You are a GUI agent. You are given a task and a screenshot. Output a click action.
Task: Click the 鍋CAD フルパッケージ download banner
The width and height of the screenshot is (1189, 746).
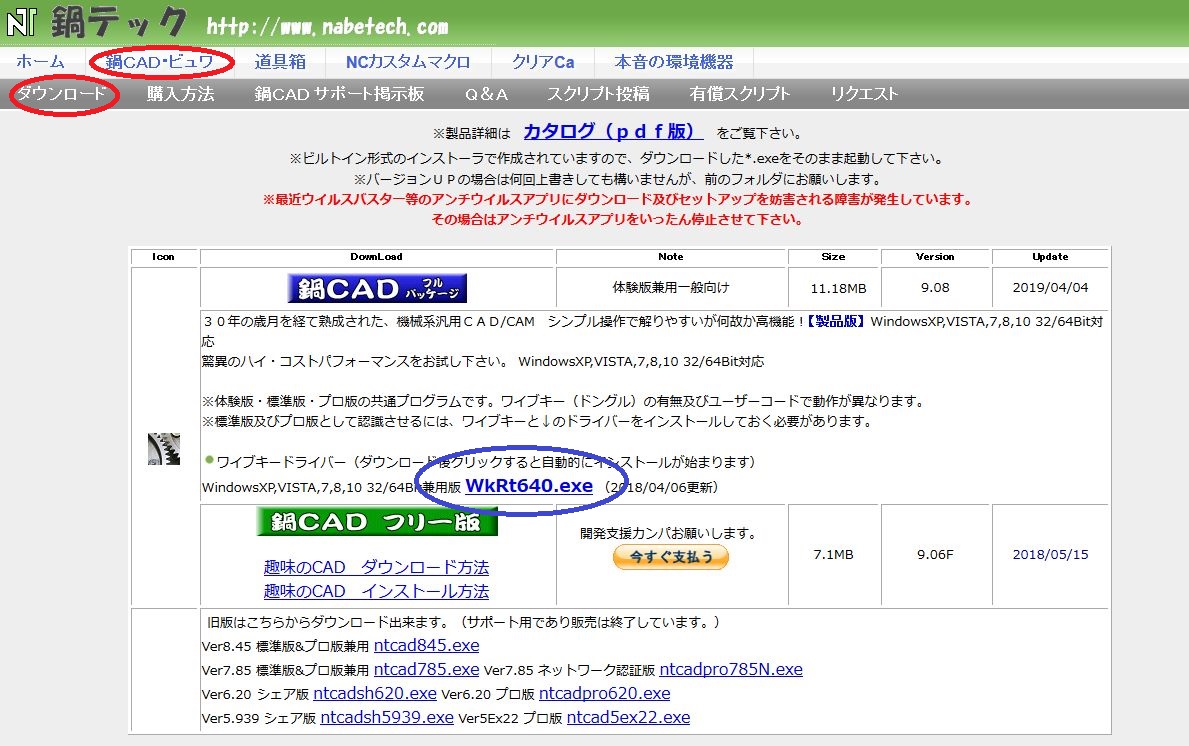377,288
